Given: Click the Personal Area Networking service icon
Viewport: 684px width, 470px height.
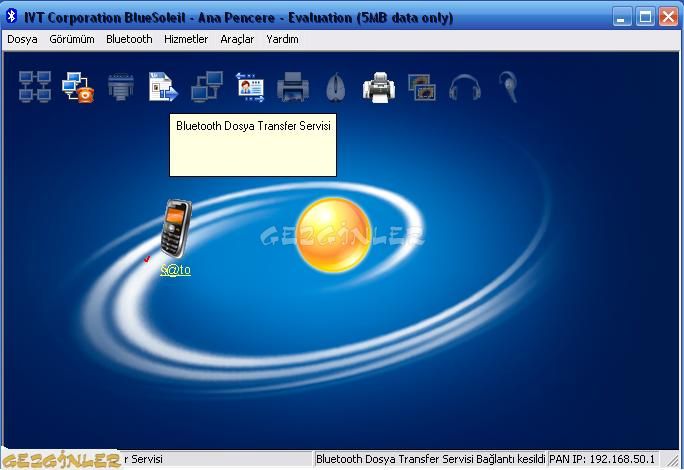Looking at the screenshot, I should pyautogui.click(x=35, y=87).
